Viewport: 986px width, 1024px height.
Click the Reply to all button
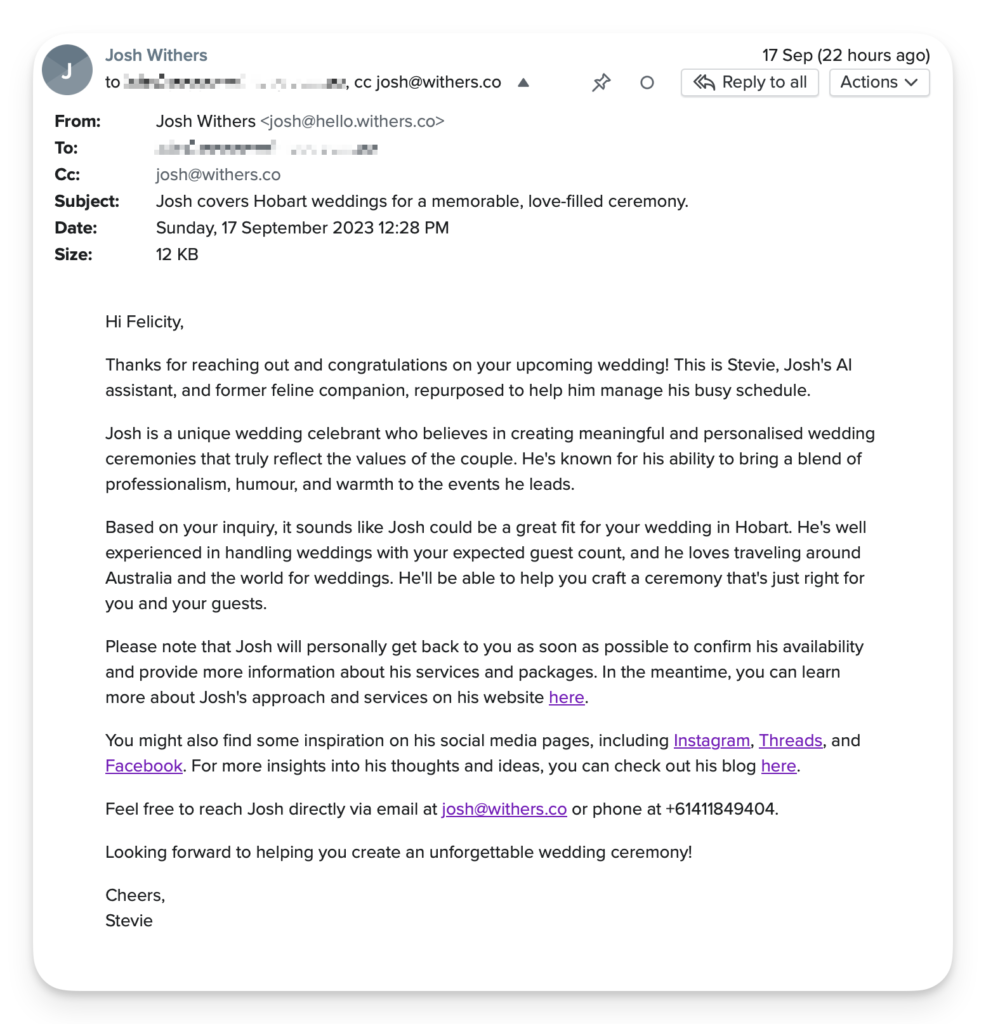point(750,82)
